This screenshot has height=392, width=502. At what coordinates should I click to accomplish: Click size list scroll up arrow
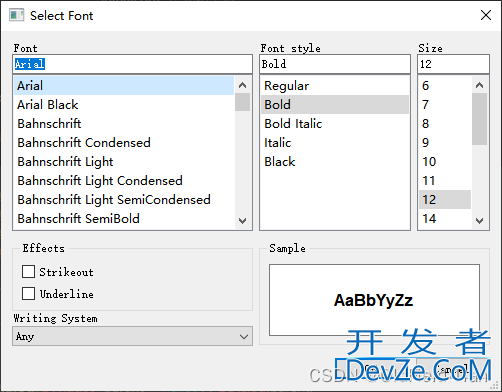click(x=480, y=85)
